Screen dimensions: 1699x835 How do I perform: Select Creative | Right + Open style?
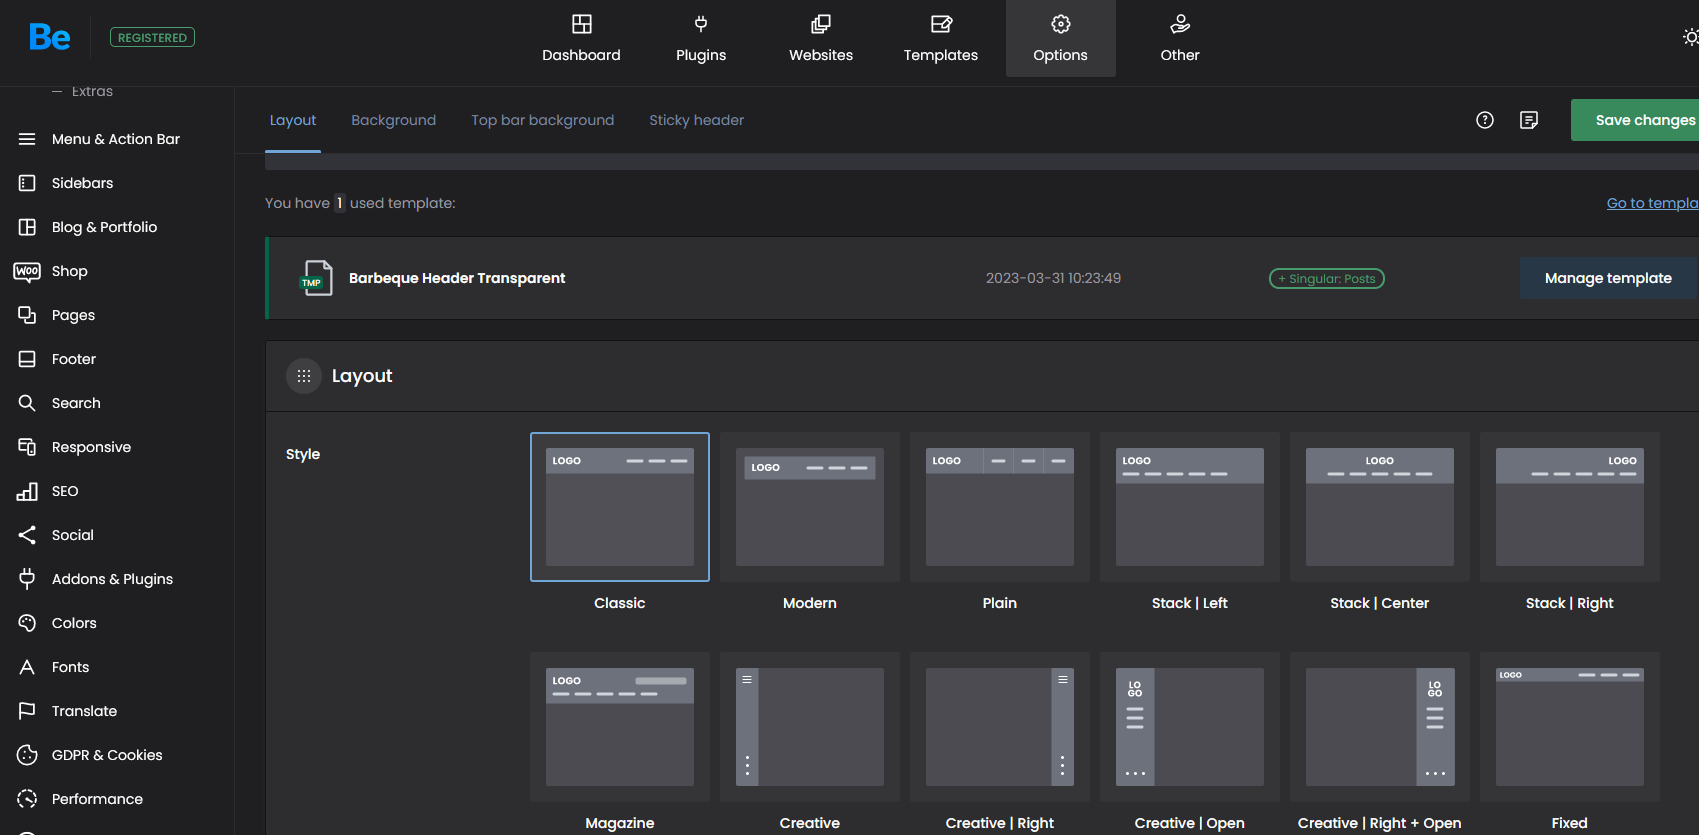1380,727
